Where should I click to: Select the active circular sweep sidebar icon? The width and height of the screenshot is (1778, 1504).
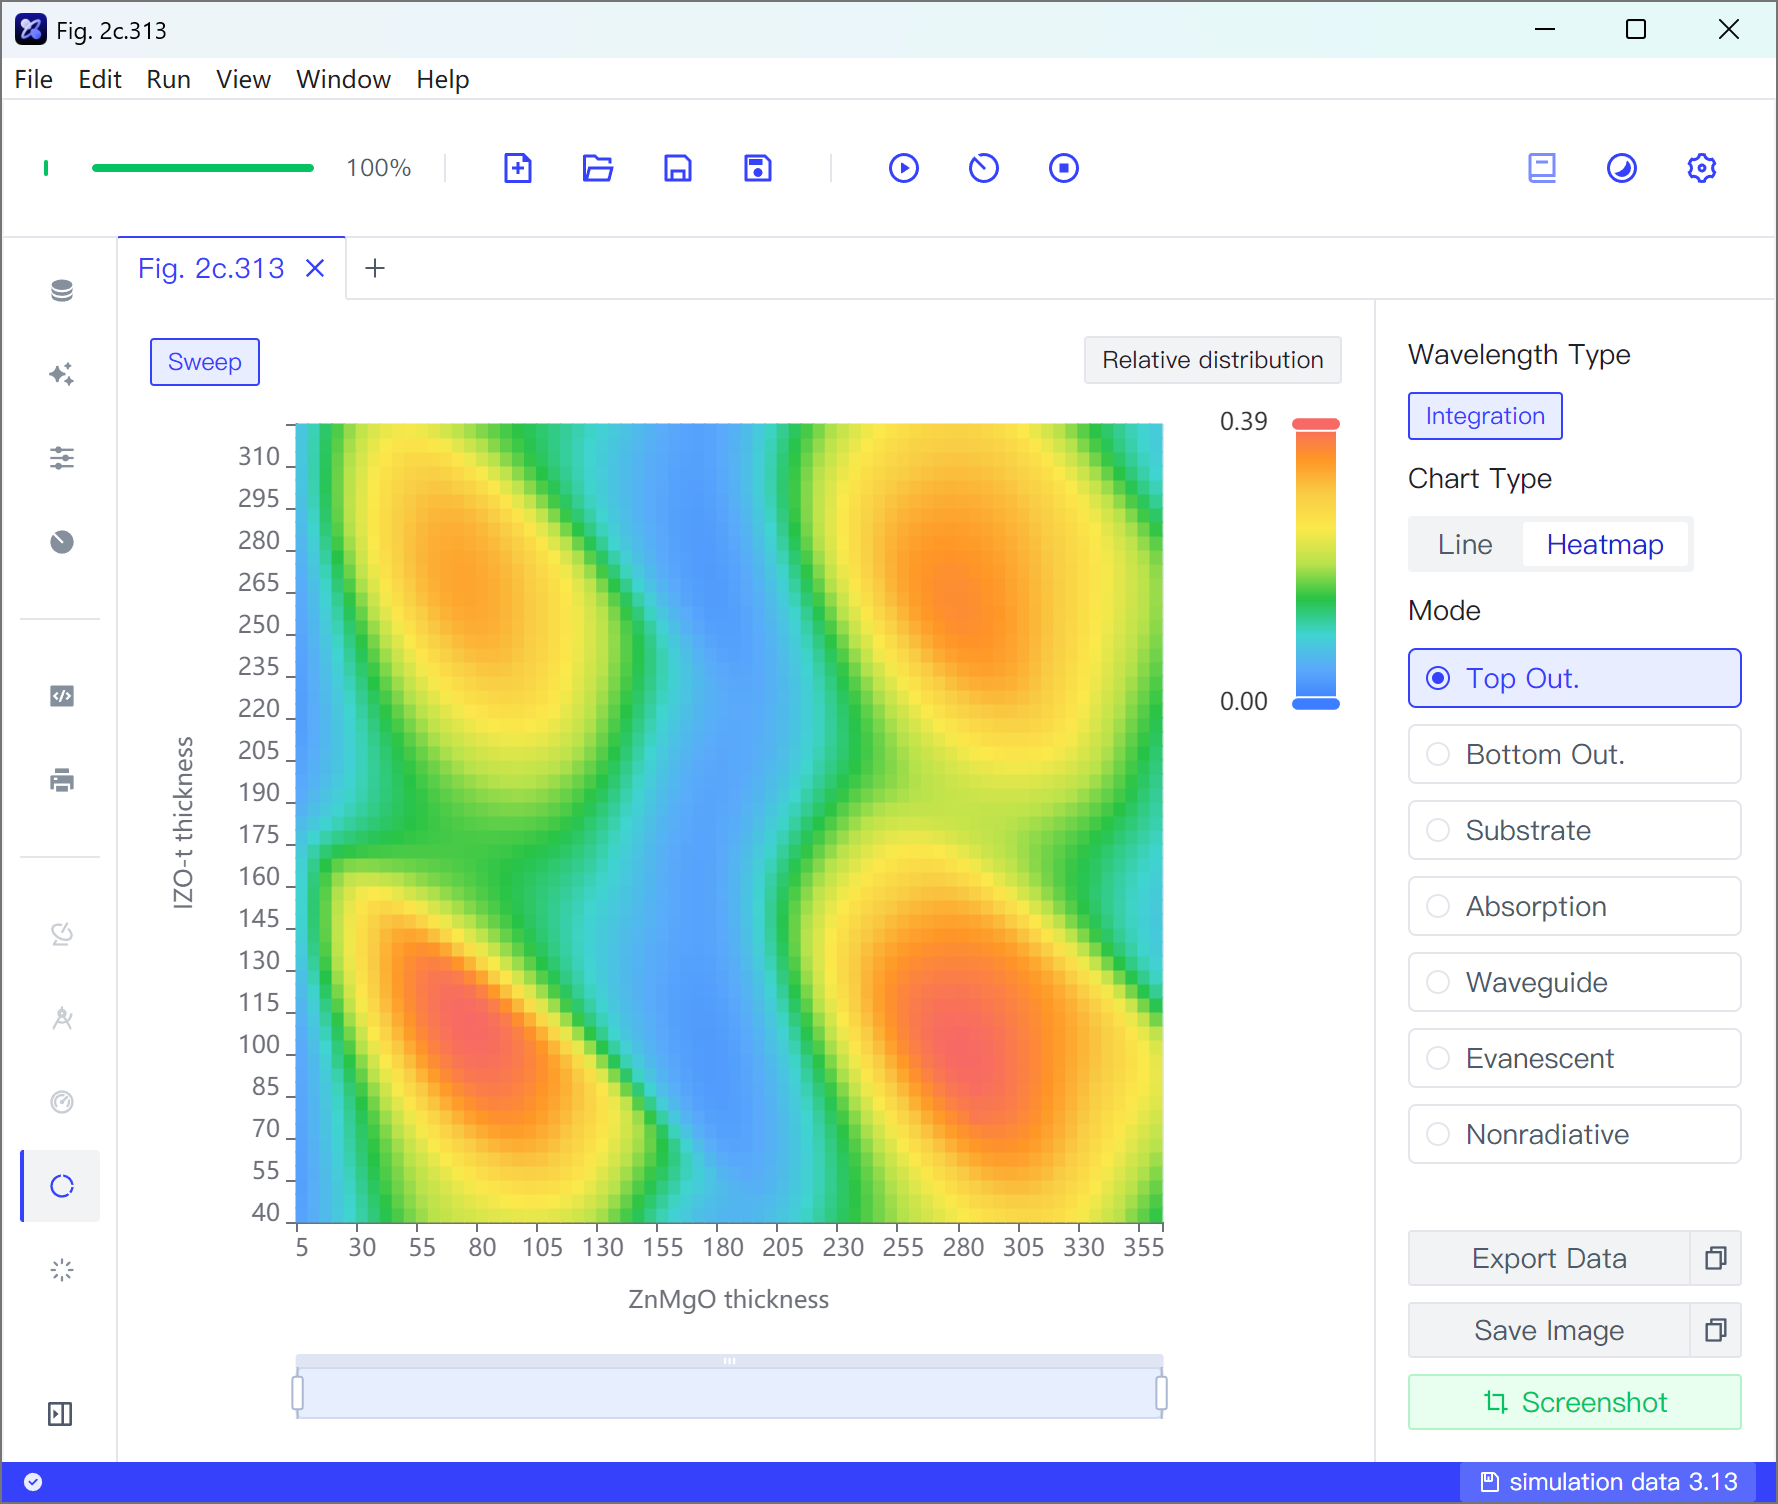coord(62,1186)
